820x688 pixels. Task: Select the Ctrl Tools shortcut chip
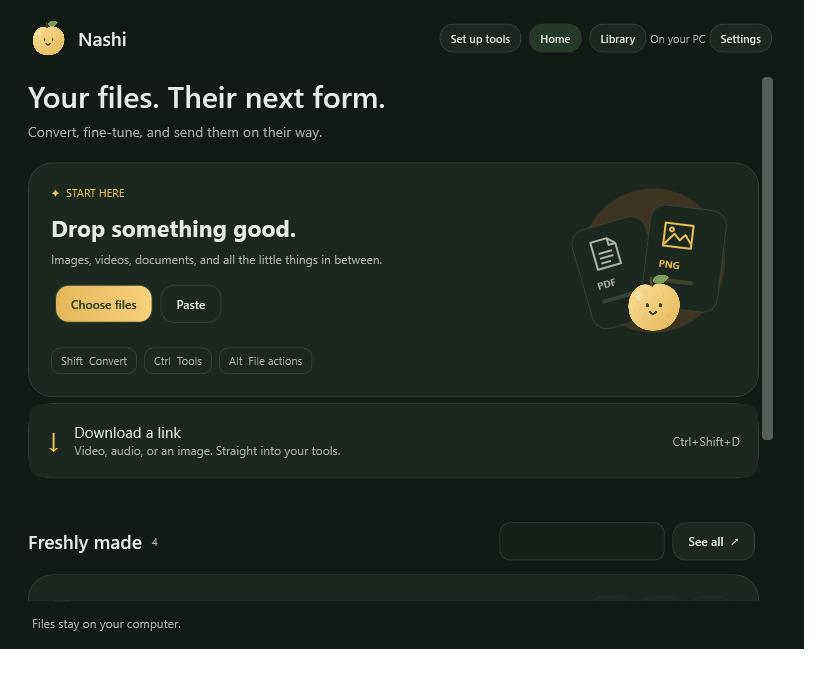[178, 361]
